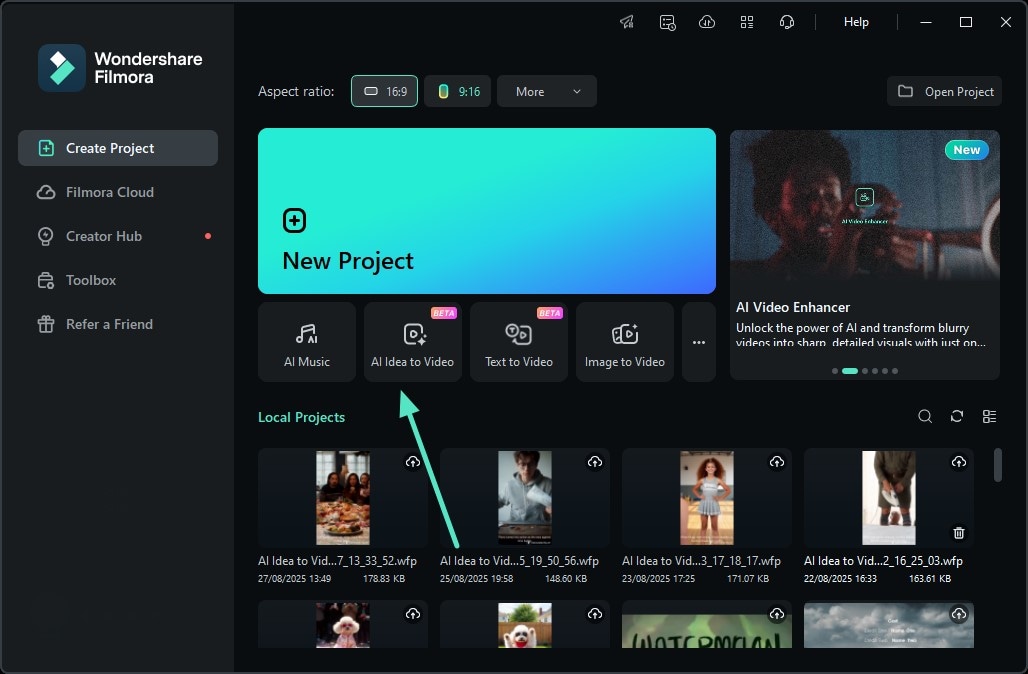Show more AI tools via ellipsis button

[x=699, y=342]
